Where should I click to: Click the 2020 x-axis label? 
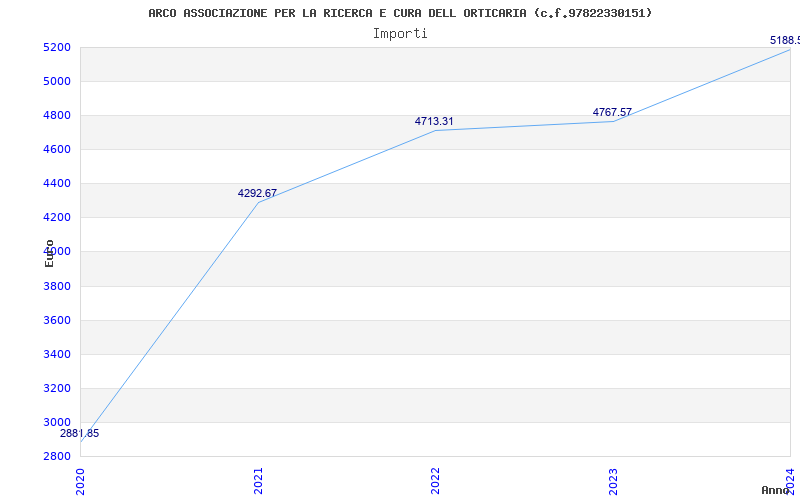click(80, 481)
